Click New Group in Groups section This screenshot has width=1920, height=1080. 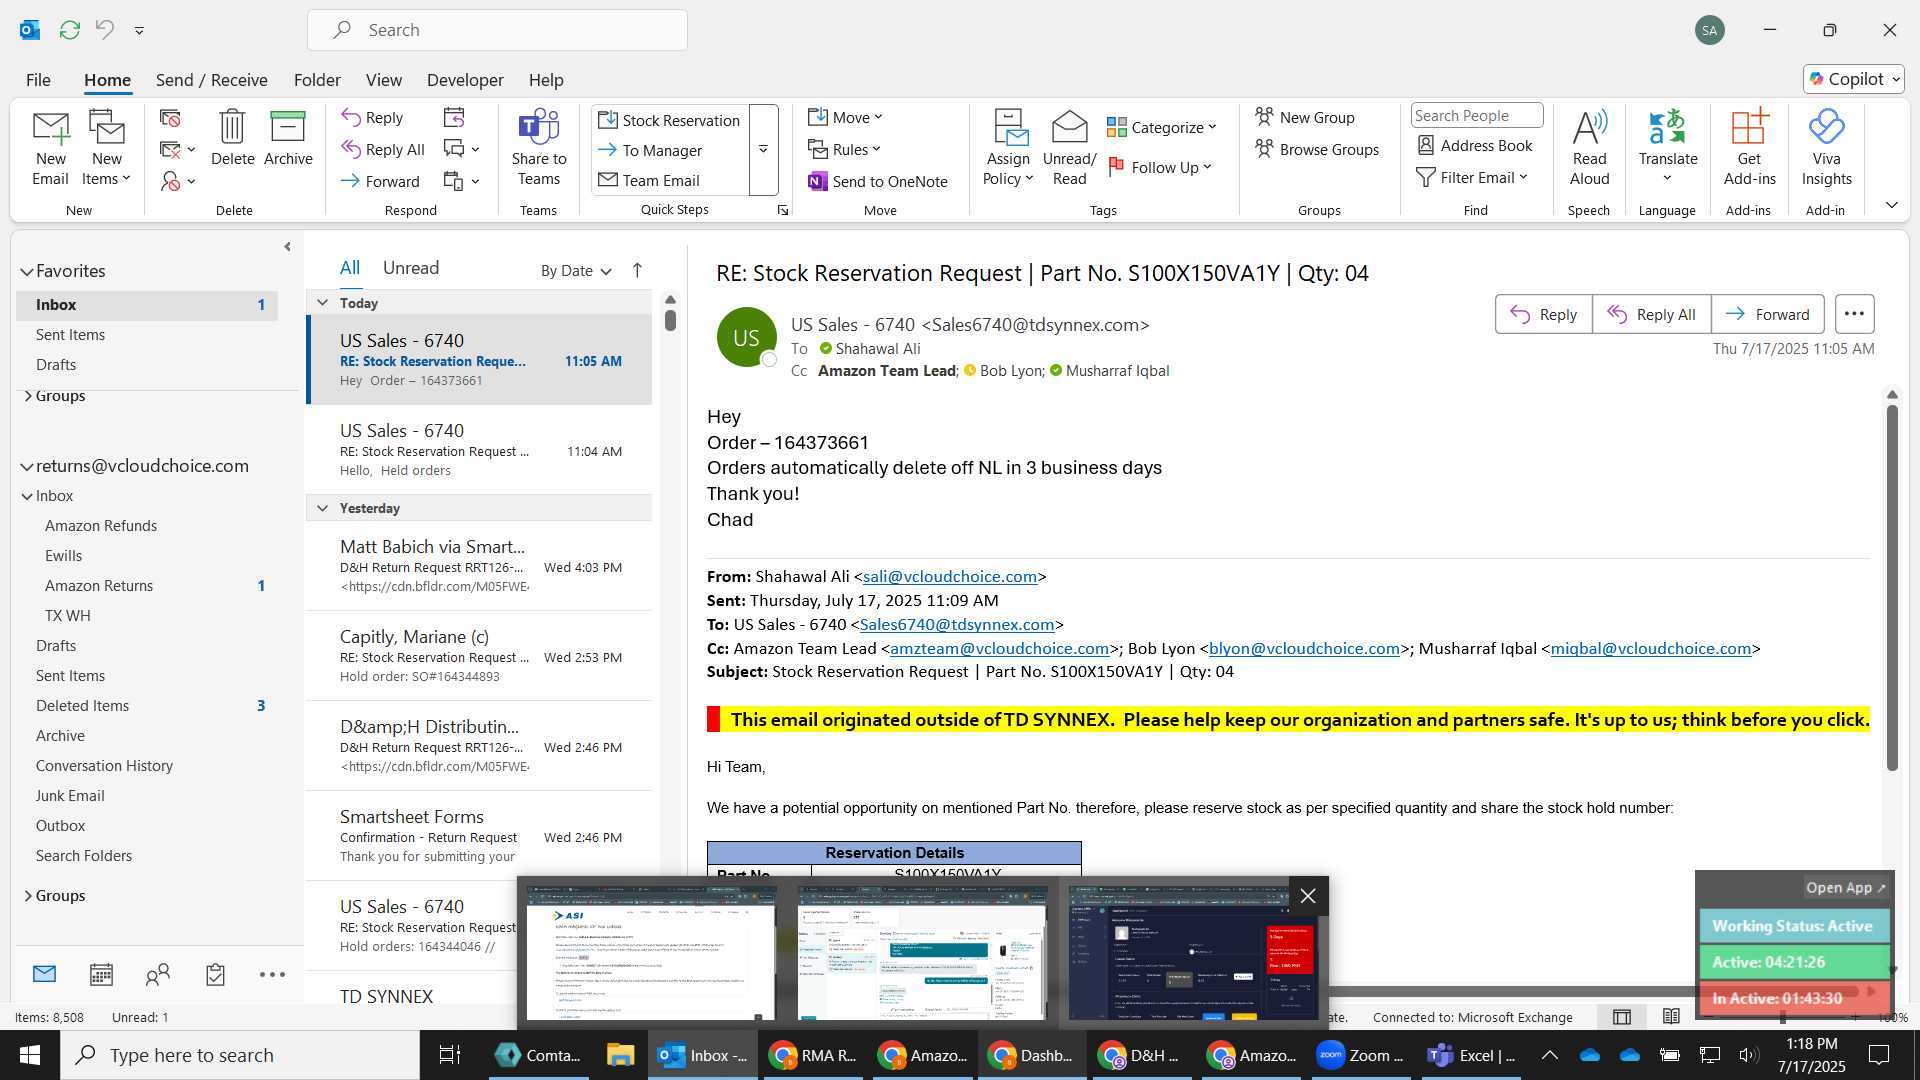click(x=1305, y=117)
